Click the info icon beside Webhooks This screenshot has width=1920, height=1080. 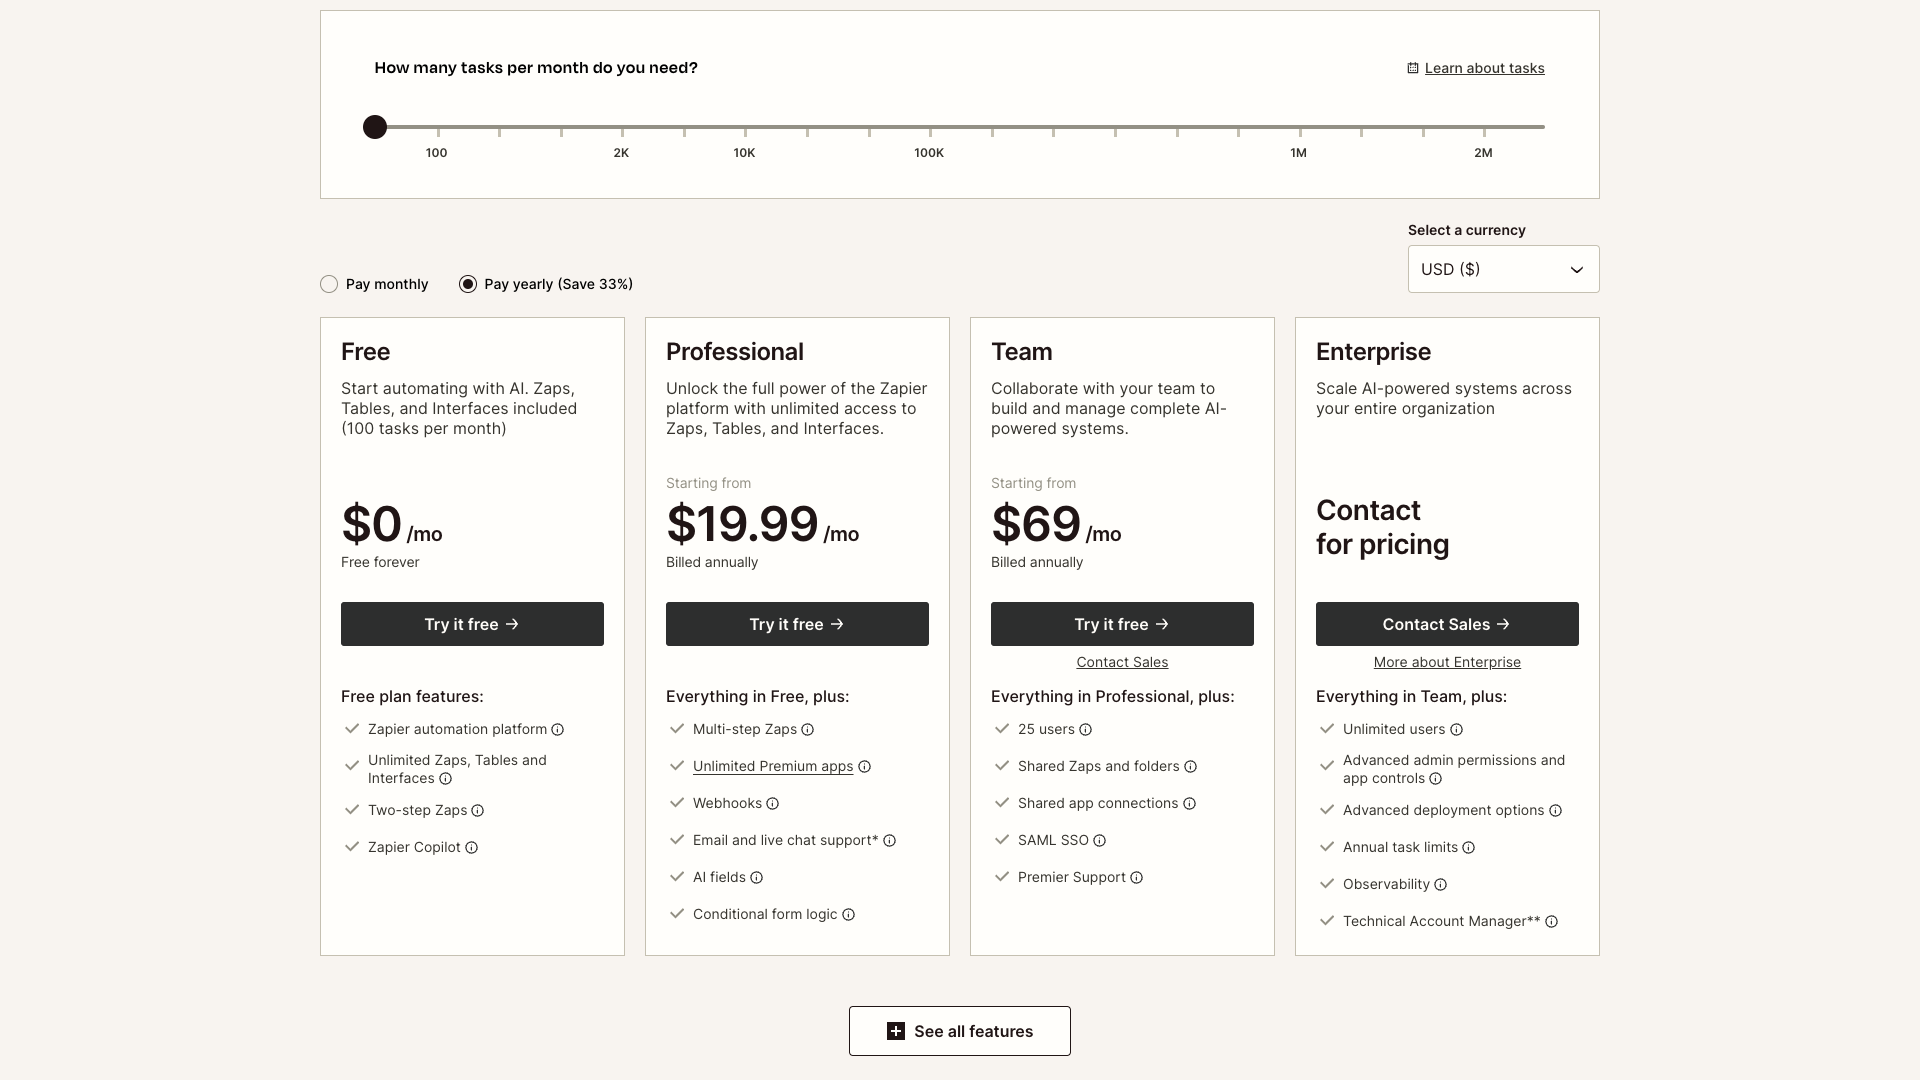coord(772,803)
